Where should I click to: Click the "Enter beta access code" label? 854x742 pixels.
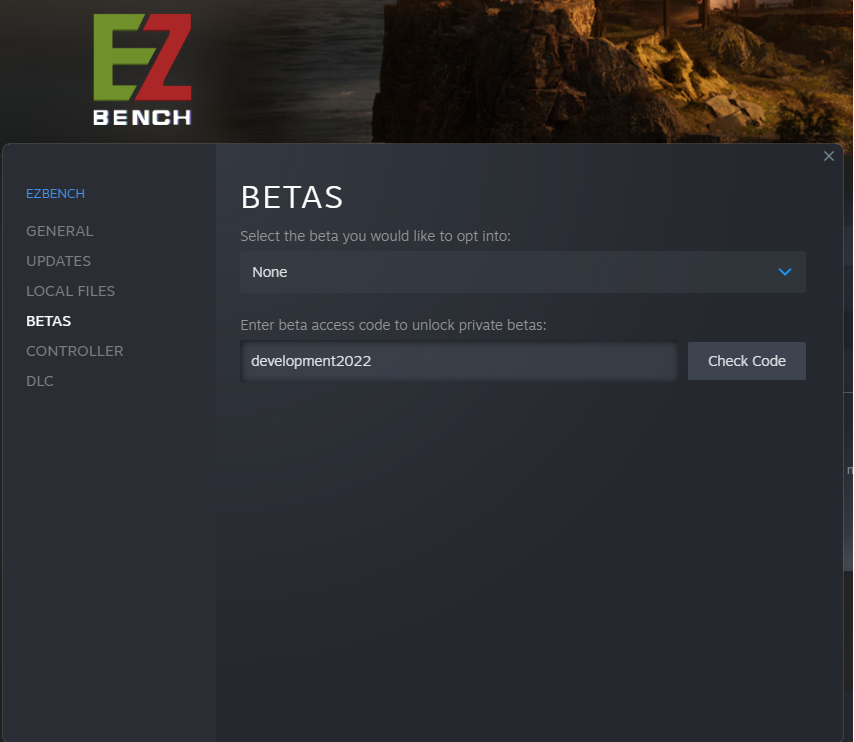[393, 325]
